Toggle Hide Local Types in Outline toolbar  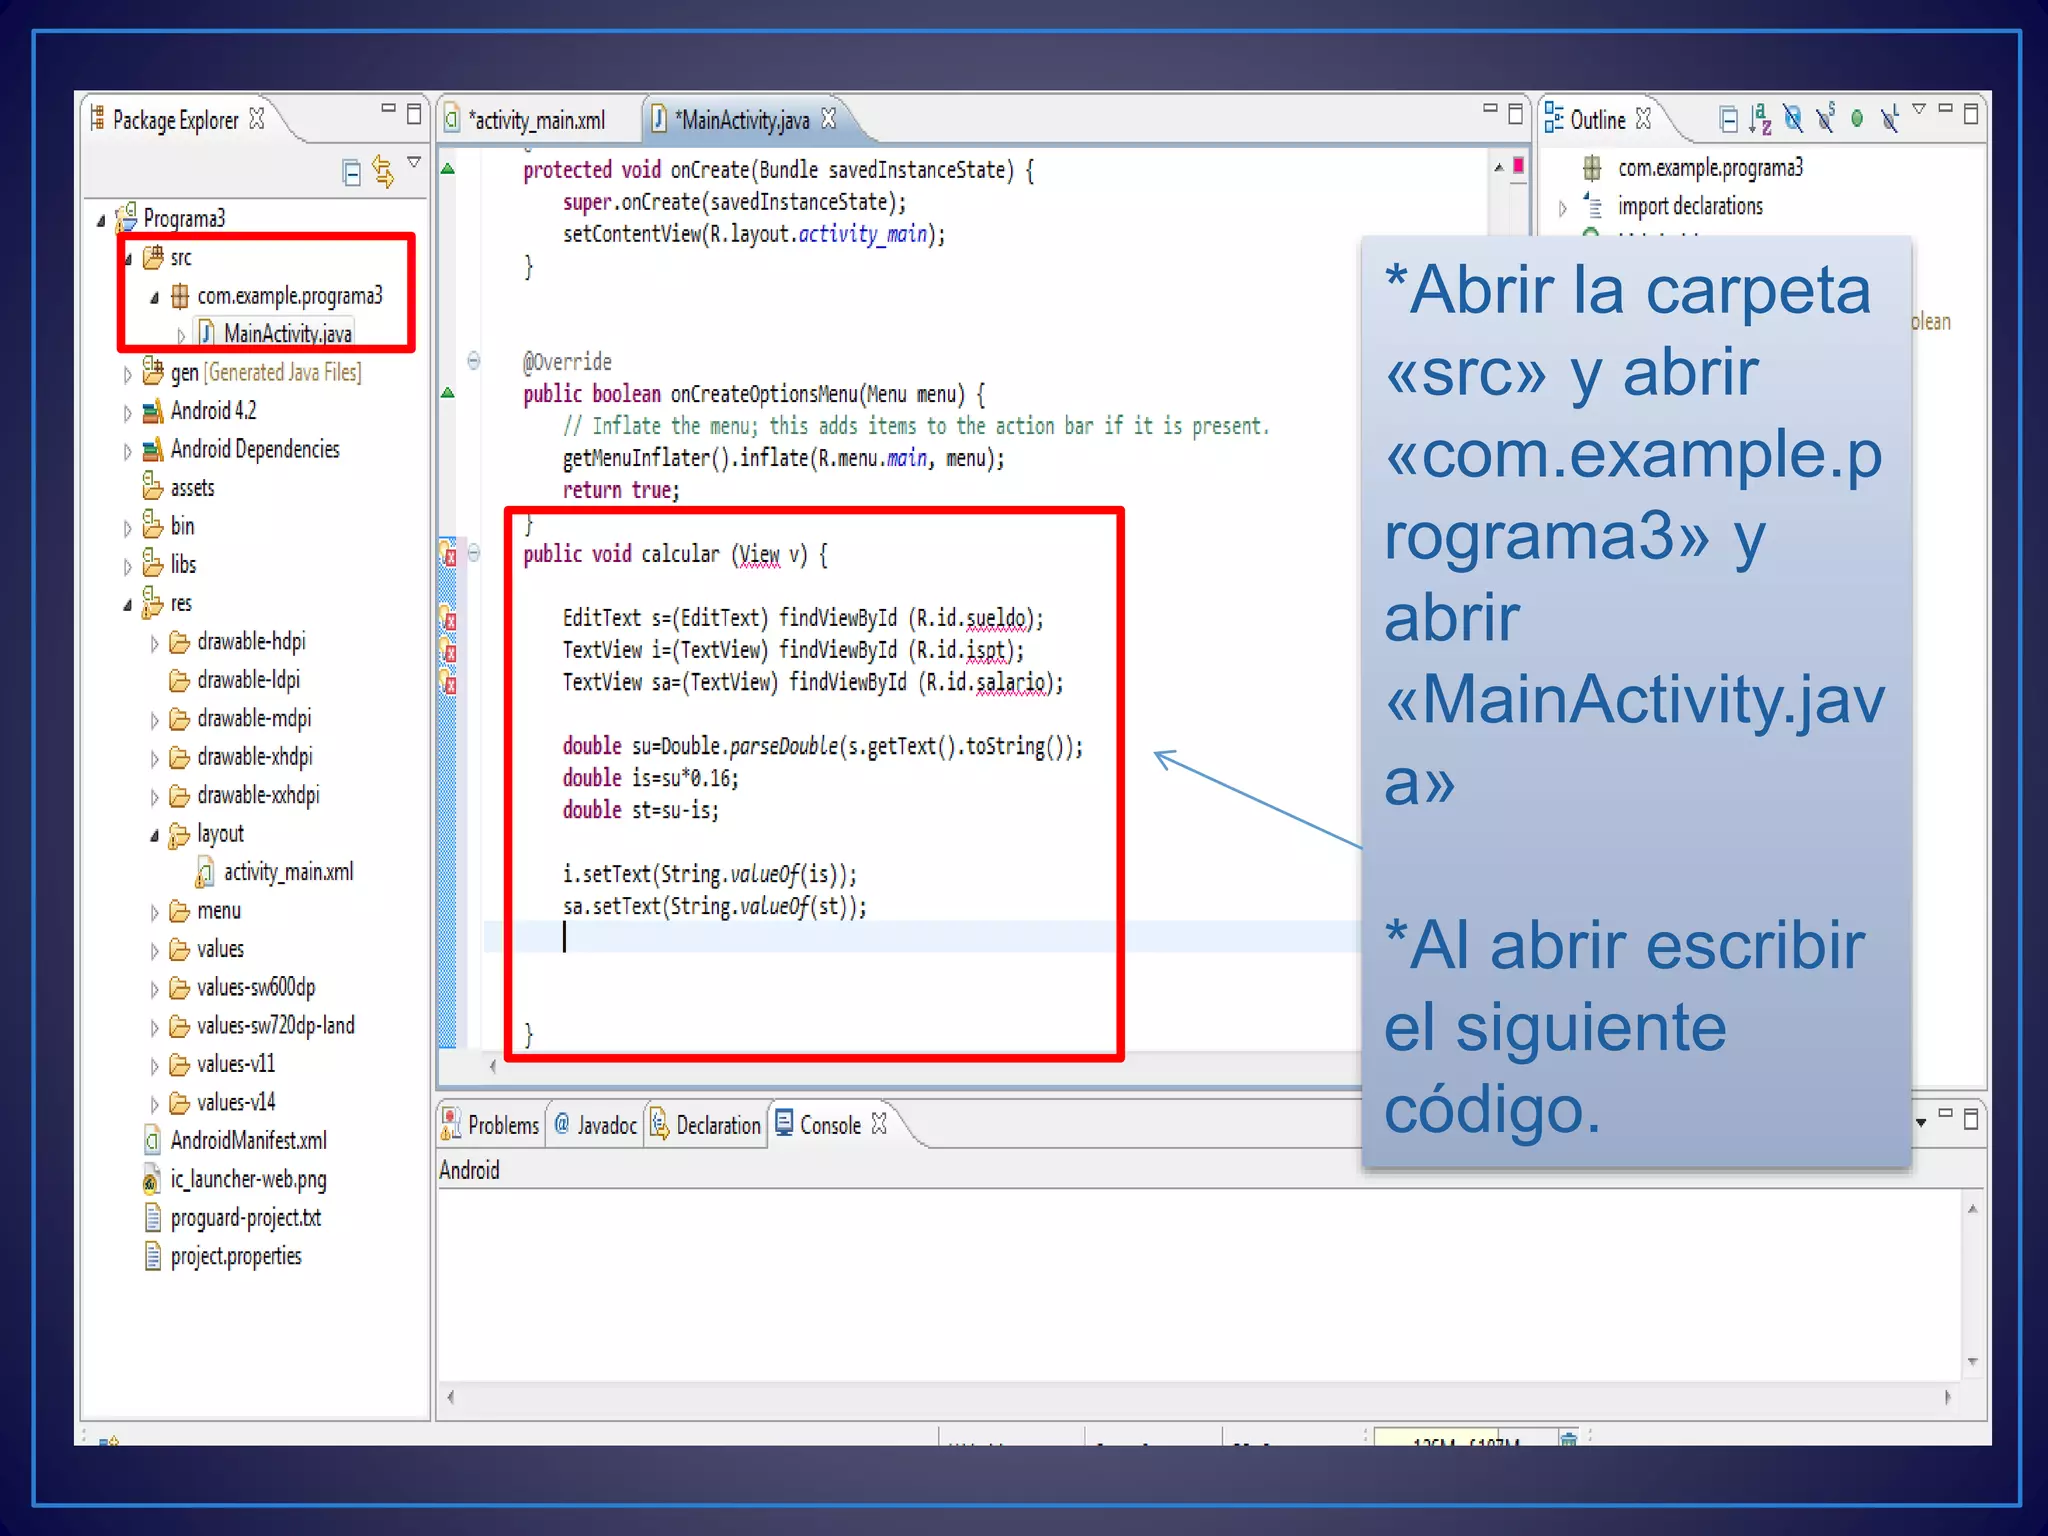coord(1889,118)
